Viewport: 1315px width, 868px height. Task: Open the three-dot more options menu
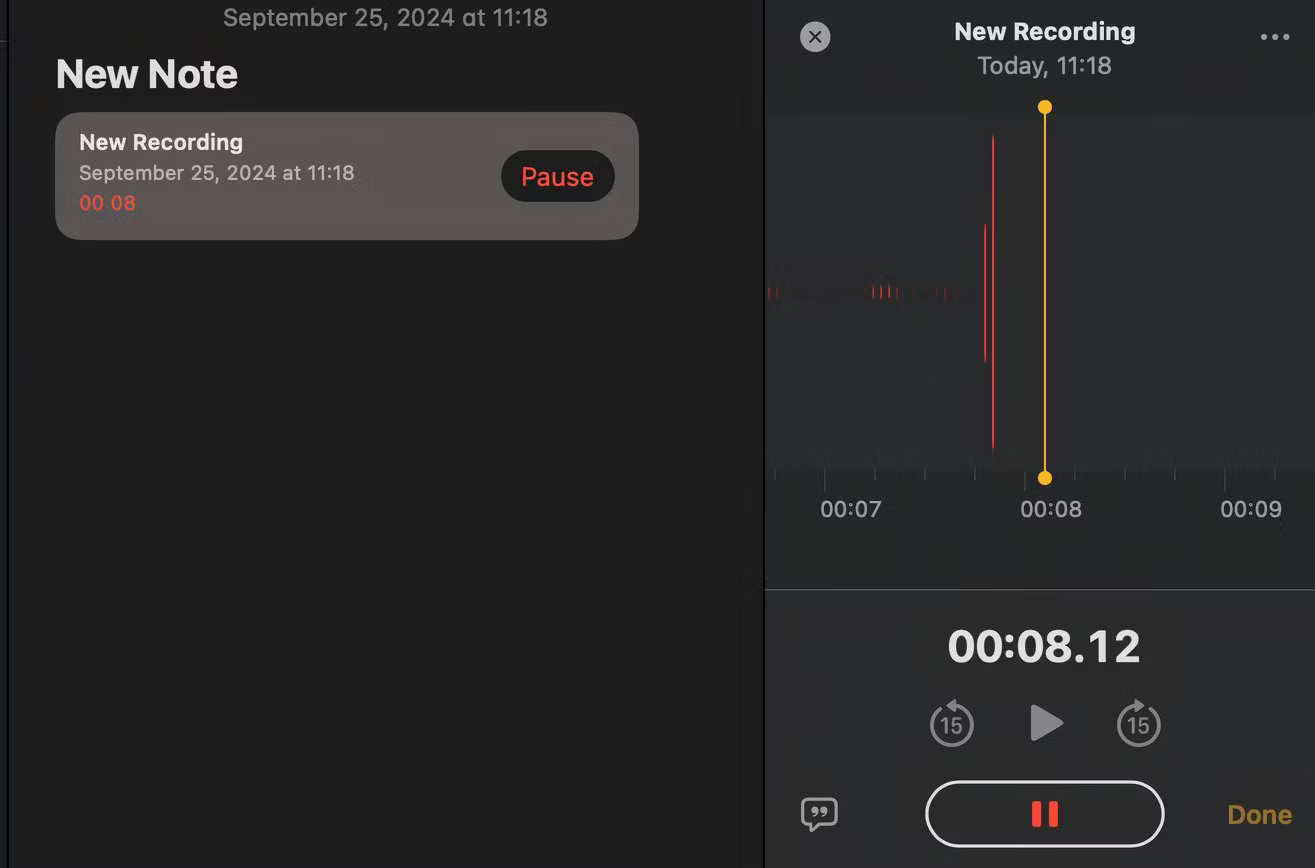(x=1274, y=37)
